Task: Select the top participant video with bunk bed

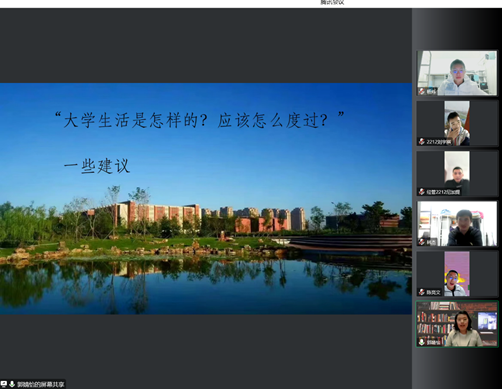Action: coord(457,73)
